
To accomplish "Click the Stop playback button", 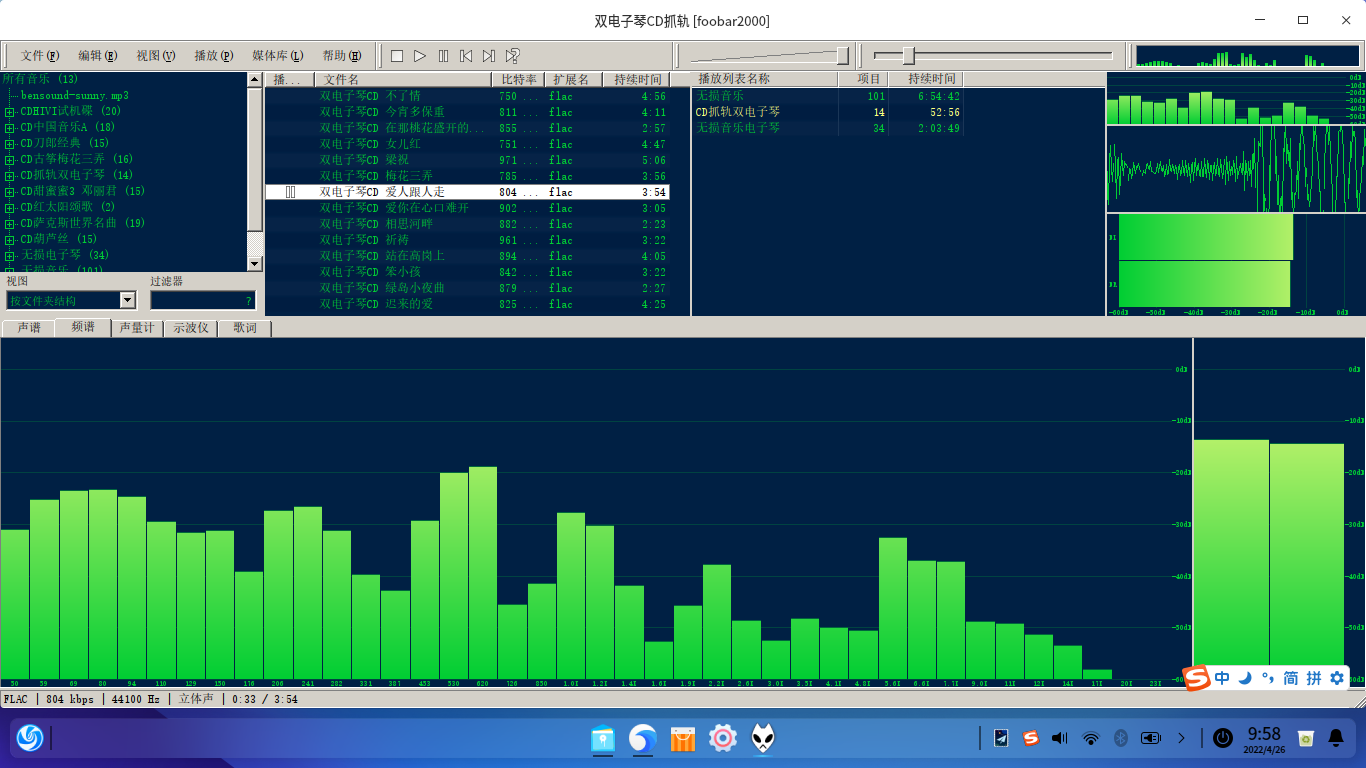I will (x=397, y=56).
